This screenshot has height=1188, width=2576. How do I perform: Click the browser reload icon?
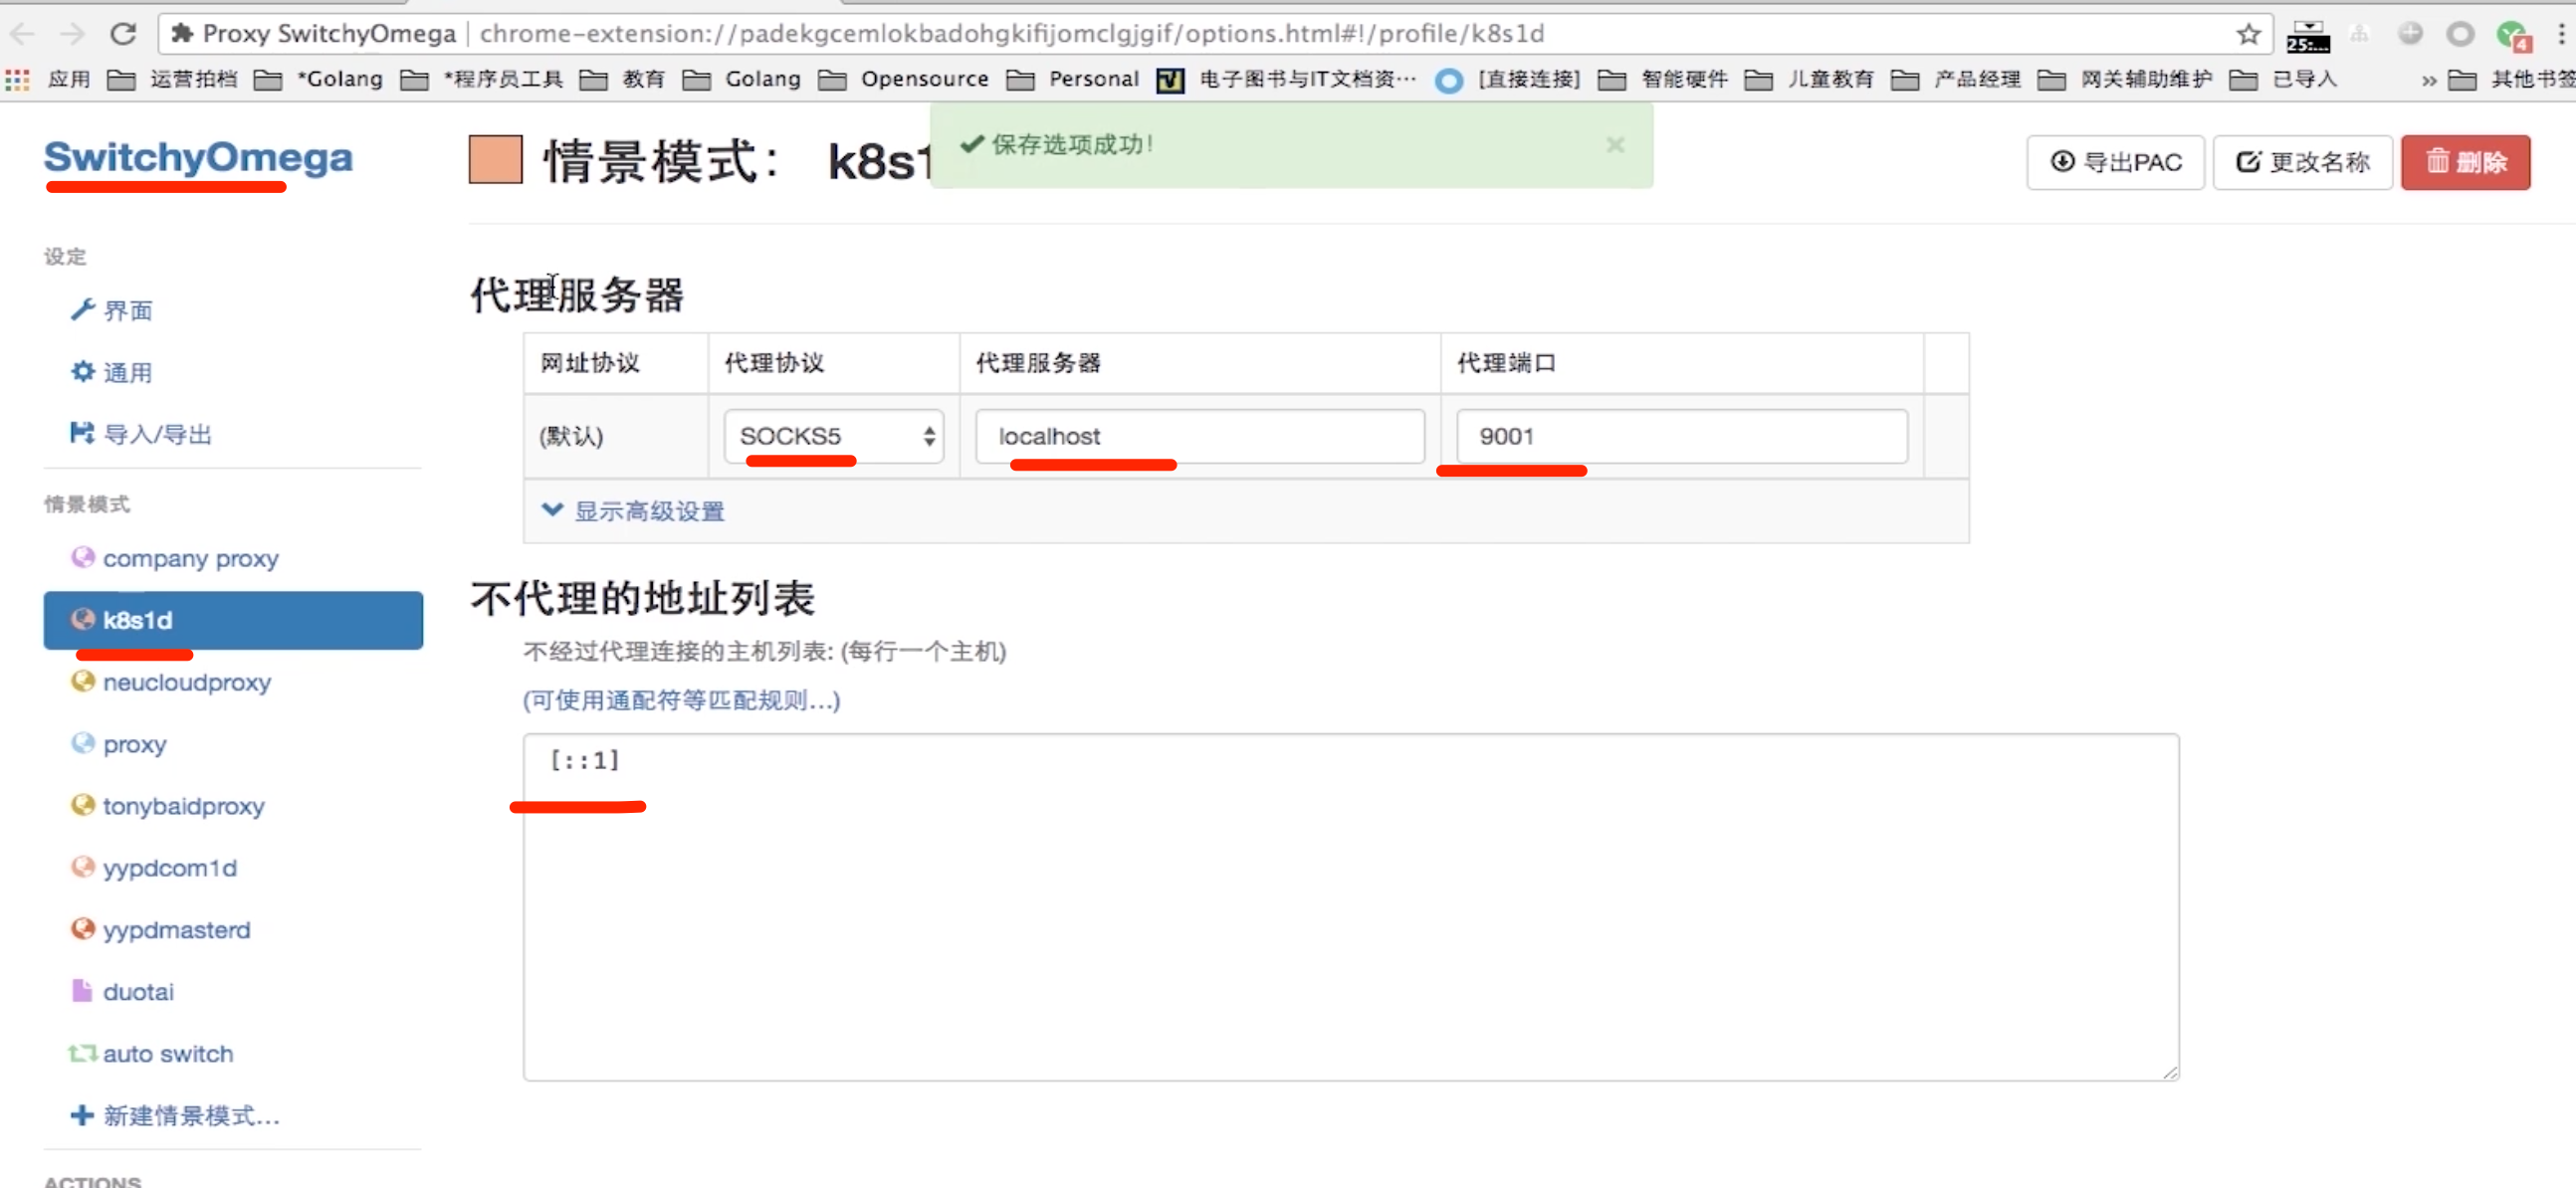pos(123,34)
